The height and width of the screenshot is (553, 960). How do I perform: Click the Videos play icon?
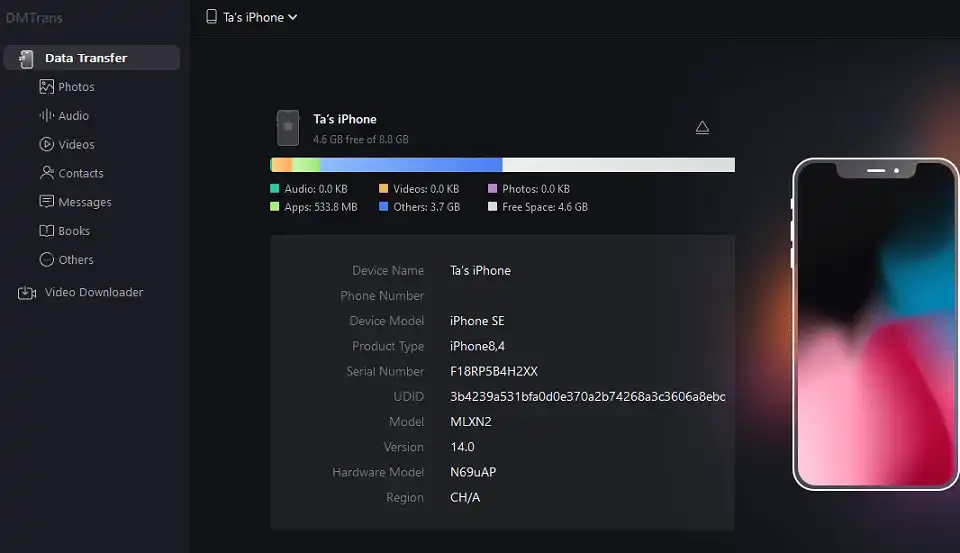[x=46, y=145]
